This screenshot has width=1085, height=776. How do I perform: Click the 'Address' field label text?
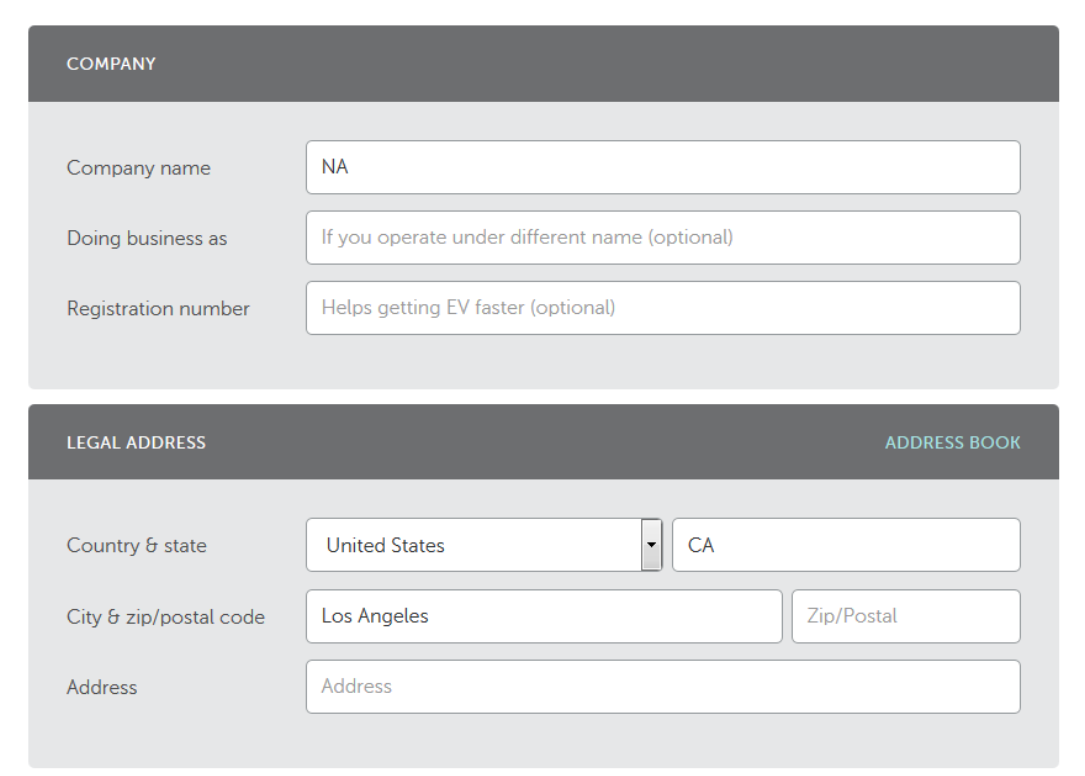(102, 687)
